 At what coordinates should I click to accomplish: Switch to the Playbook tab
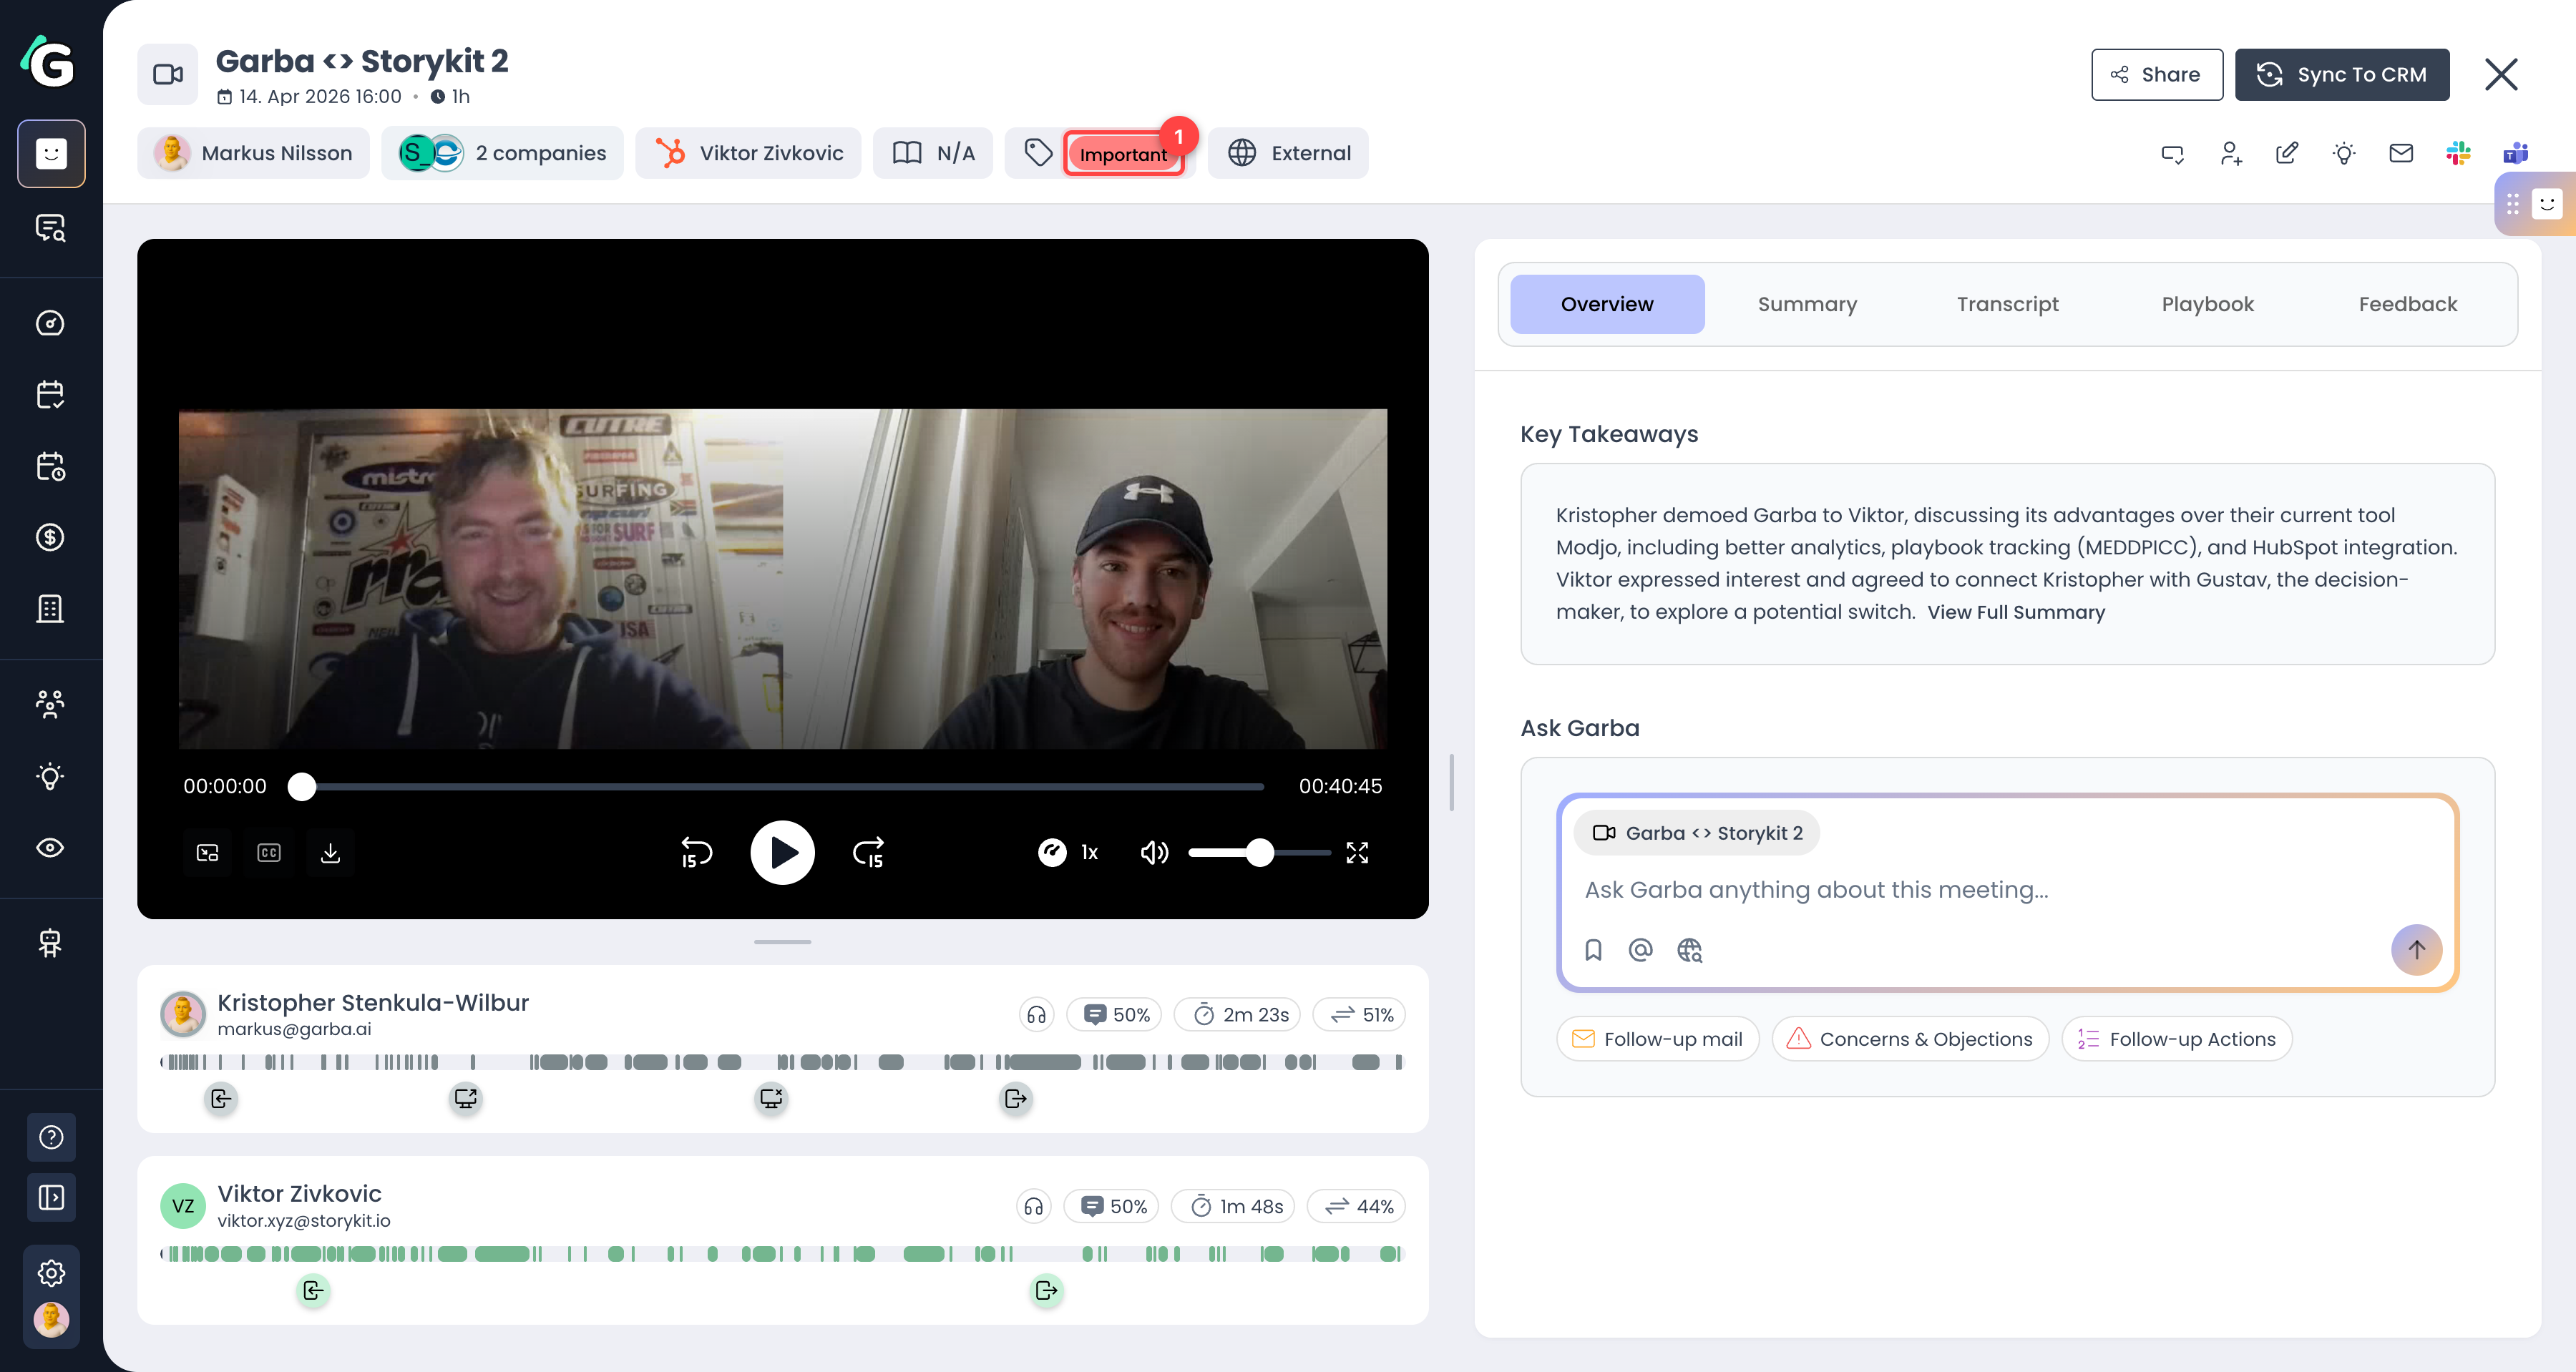pyautogui.click(x=2207, y=304)
